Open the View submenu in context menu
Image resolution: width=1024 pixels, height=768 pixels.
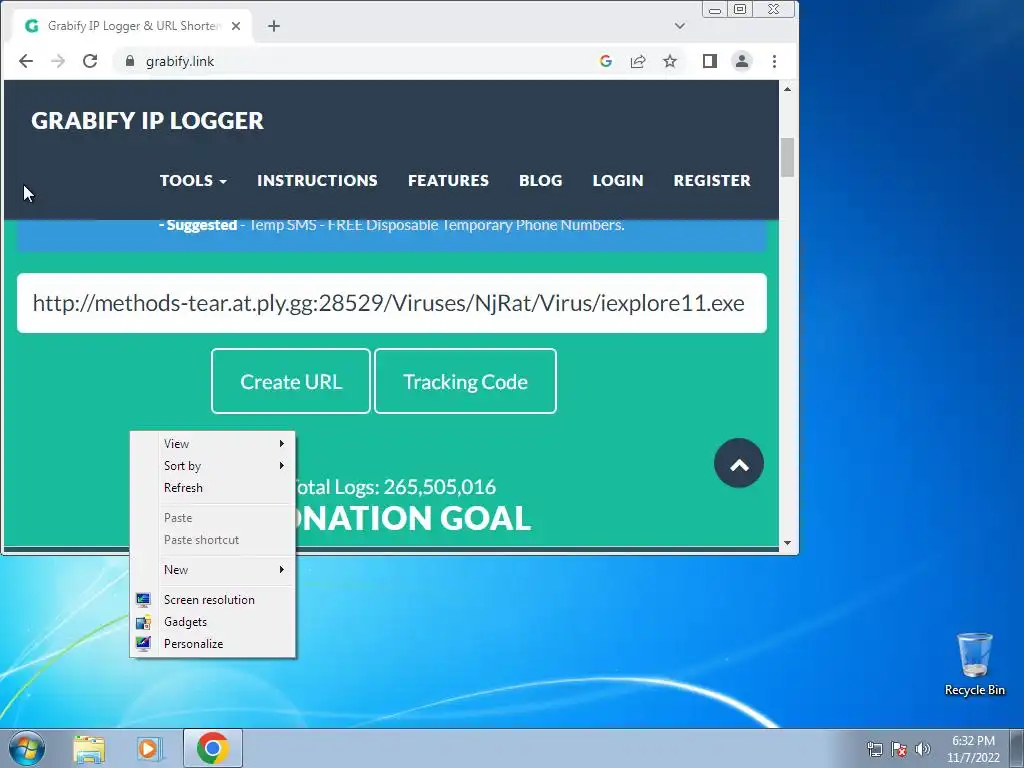213,443
